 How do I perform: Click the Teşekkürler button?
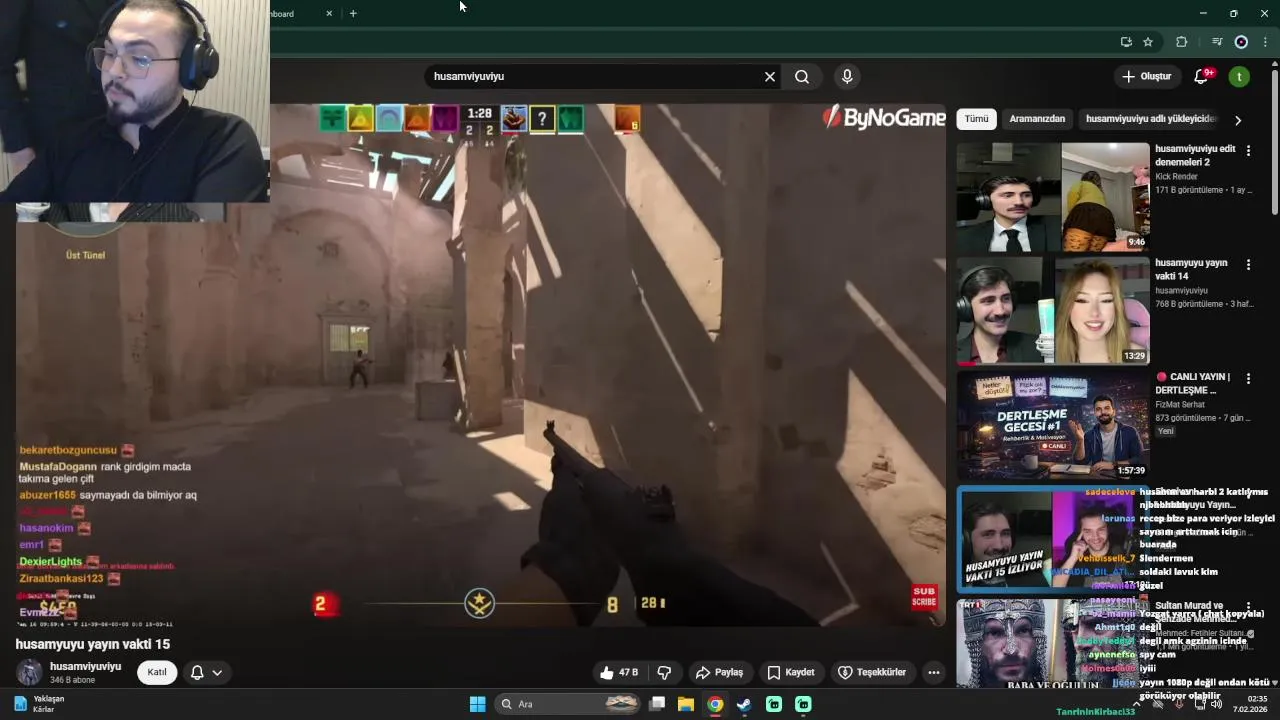(x=871, y=672)
